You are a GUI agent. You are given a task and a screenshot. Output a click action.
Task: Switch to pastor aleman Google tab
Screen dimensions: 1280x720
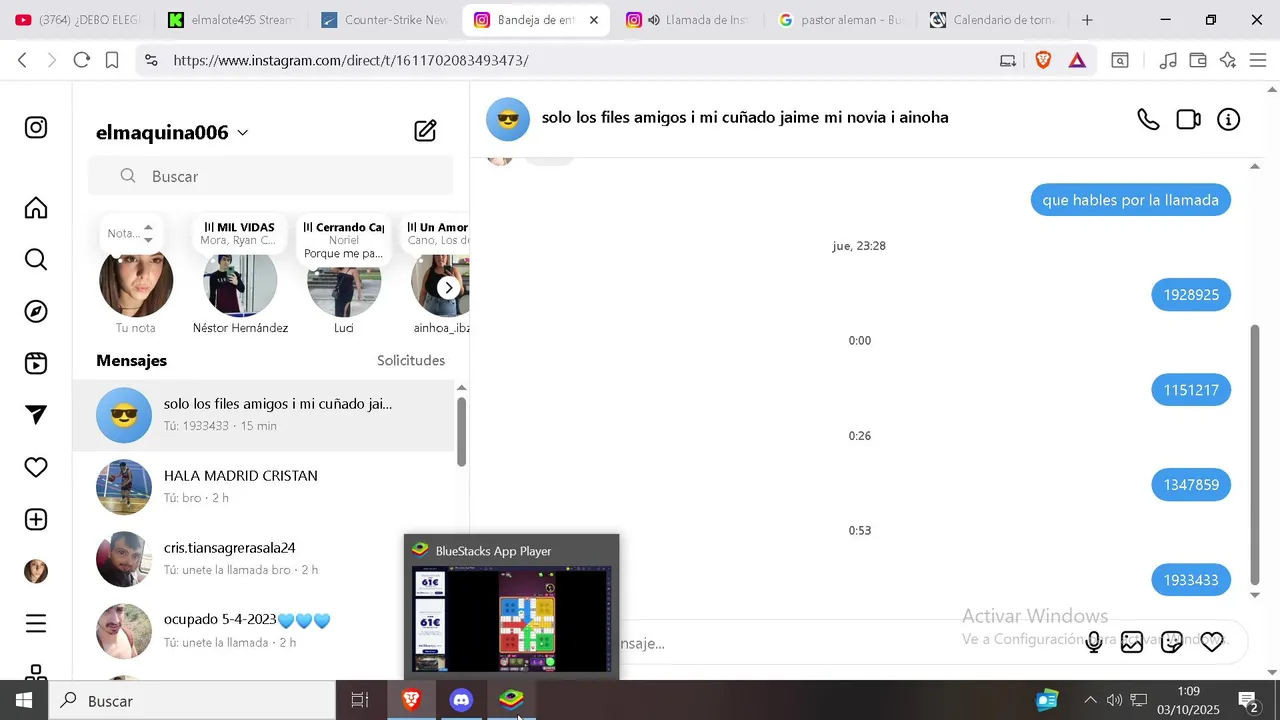841,20
